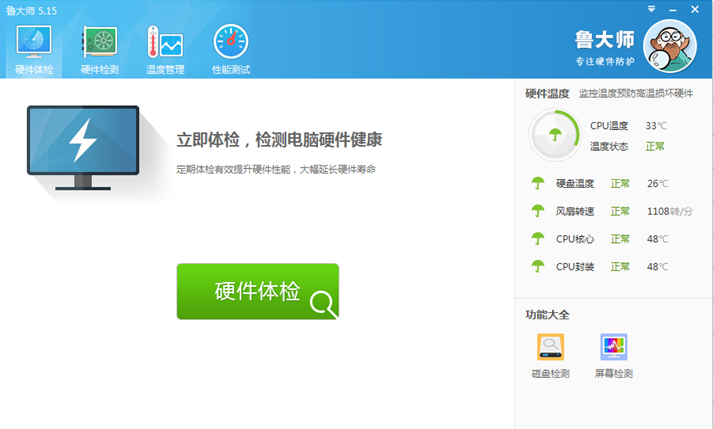Click the 鲁大师 mascot avatar
Viewport: 714px width, 429px height.
click(670, 46)
